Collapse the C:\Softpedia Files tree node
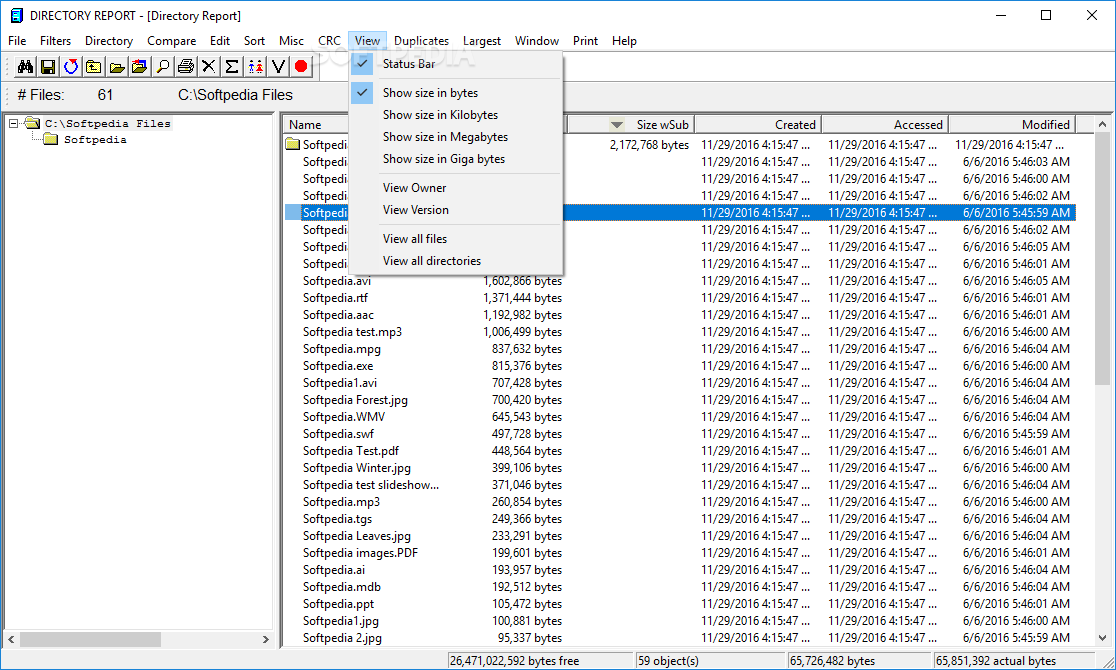This screenshot has height=670, width=1116. (13, 124)
